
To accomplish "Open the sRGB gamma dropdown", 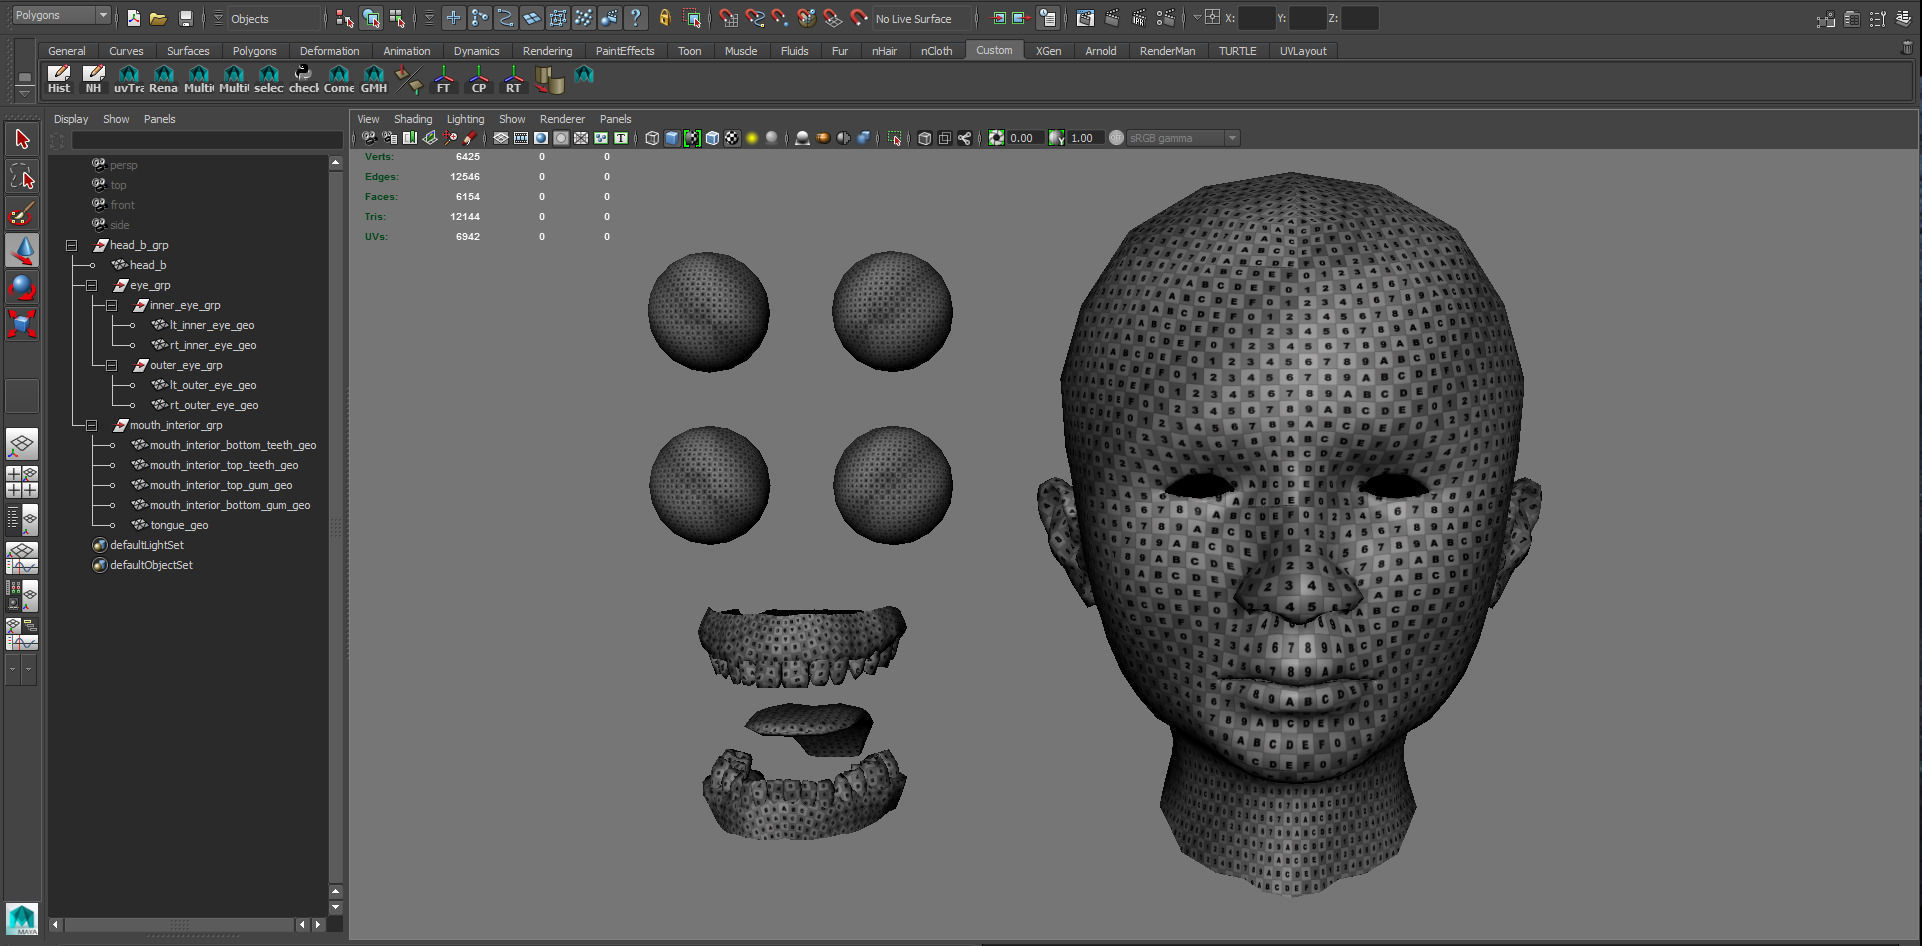I will 1183,138.
